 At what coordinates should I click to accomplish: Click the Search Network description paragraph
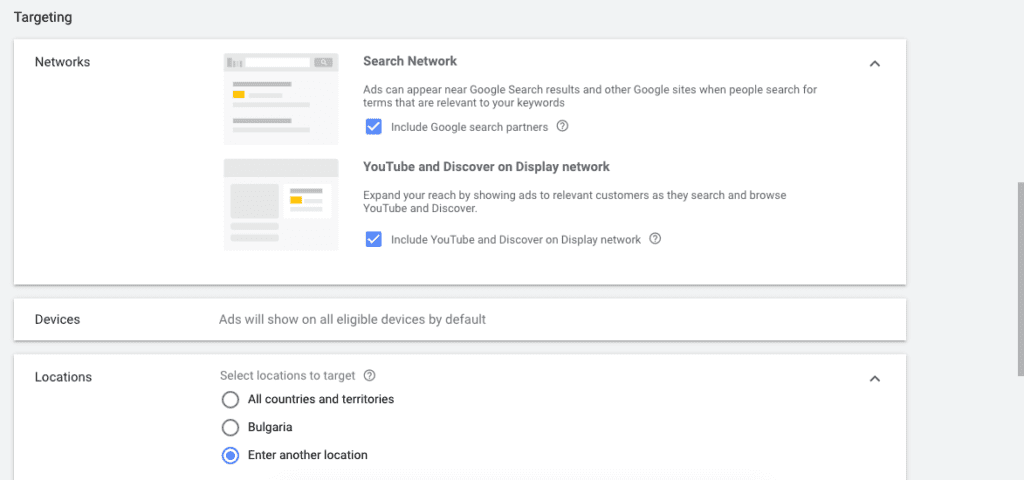[x=590, y=96]
